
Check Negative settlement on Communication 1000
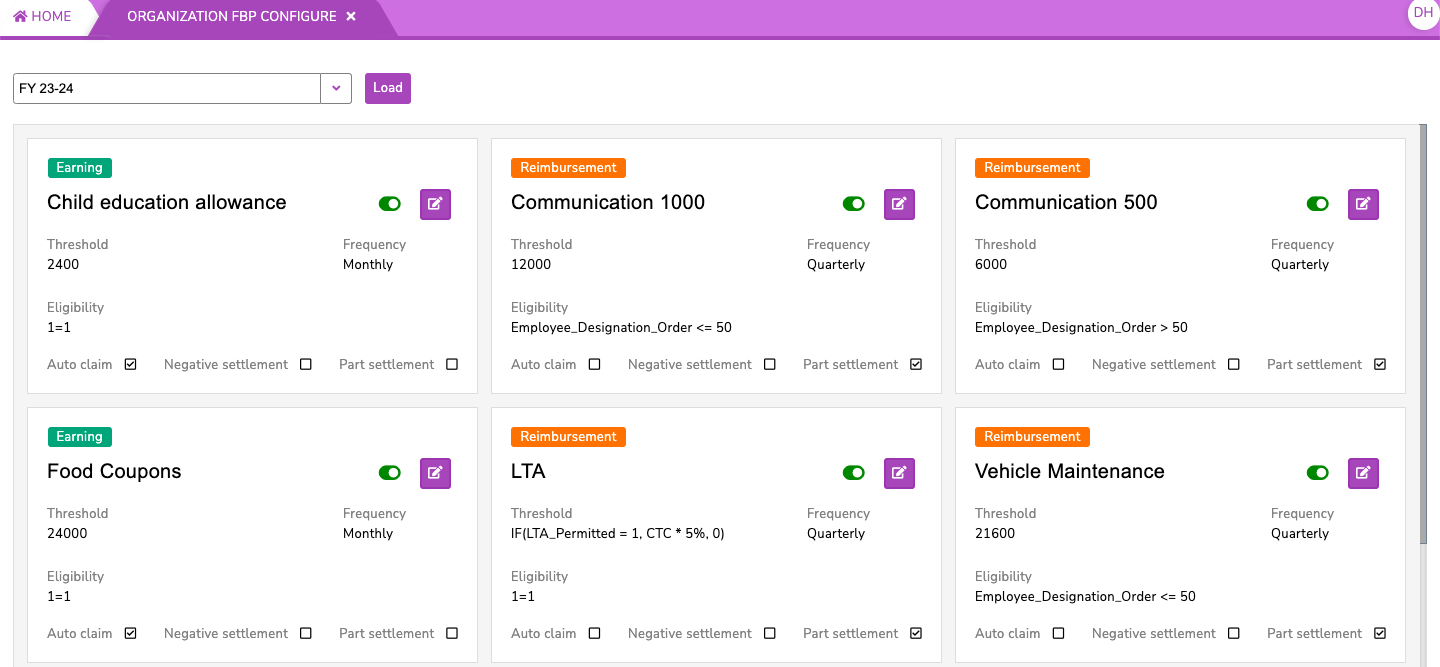tap(770, 364)
